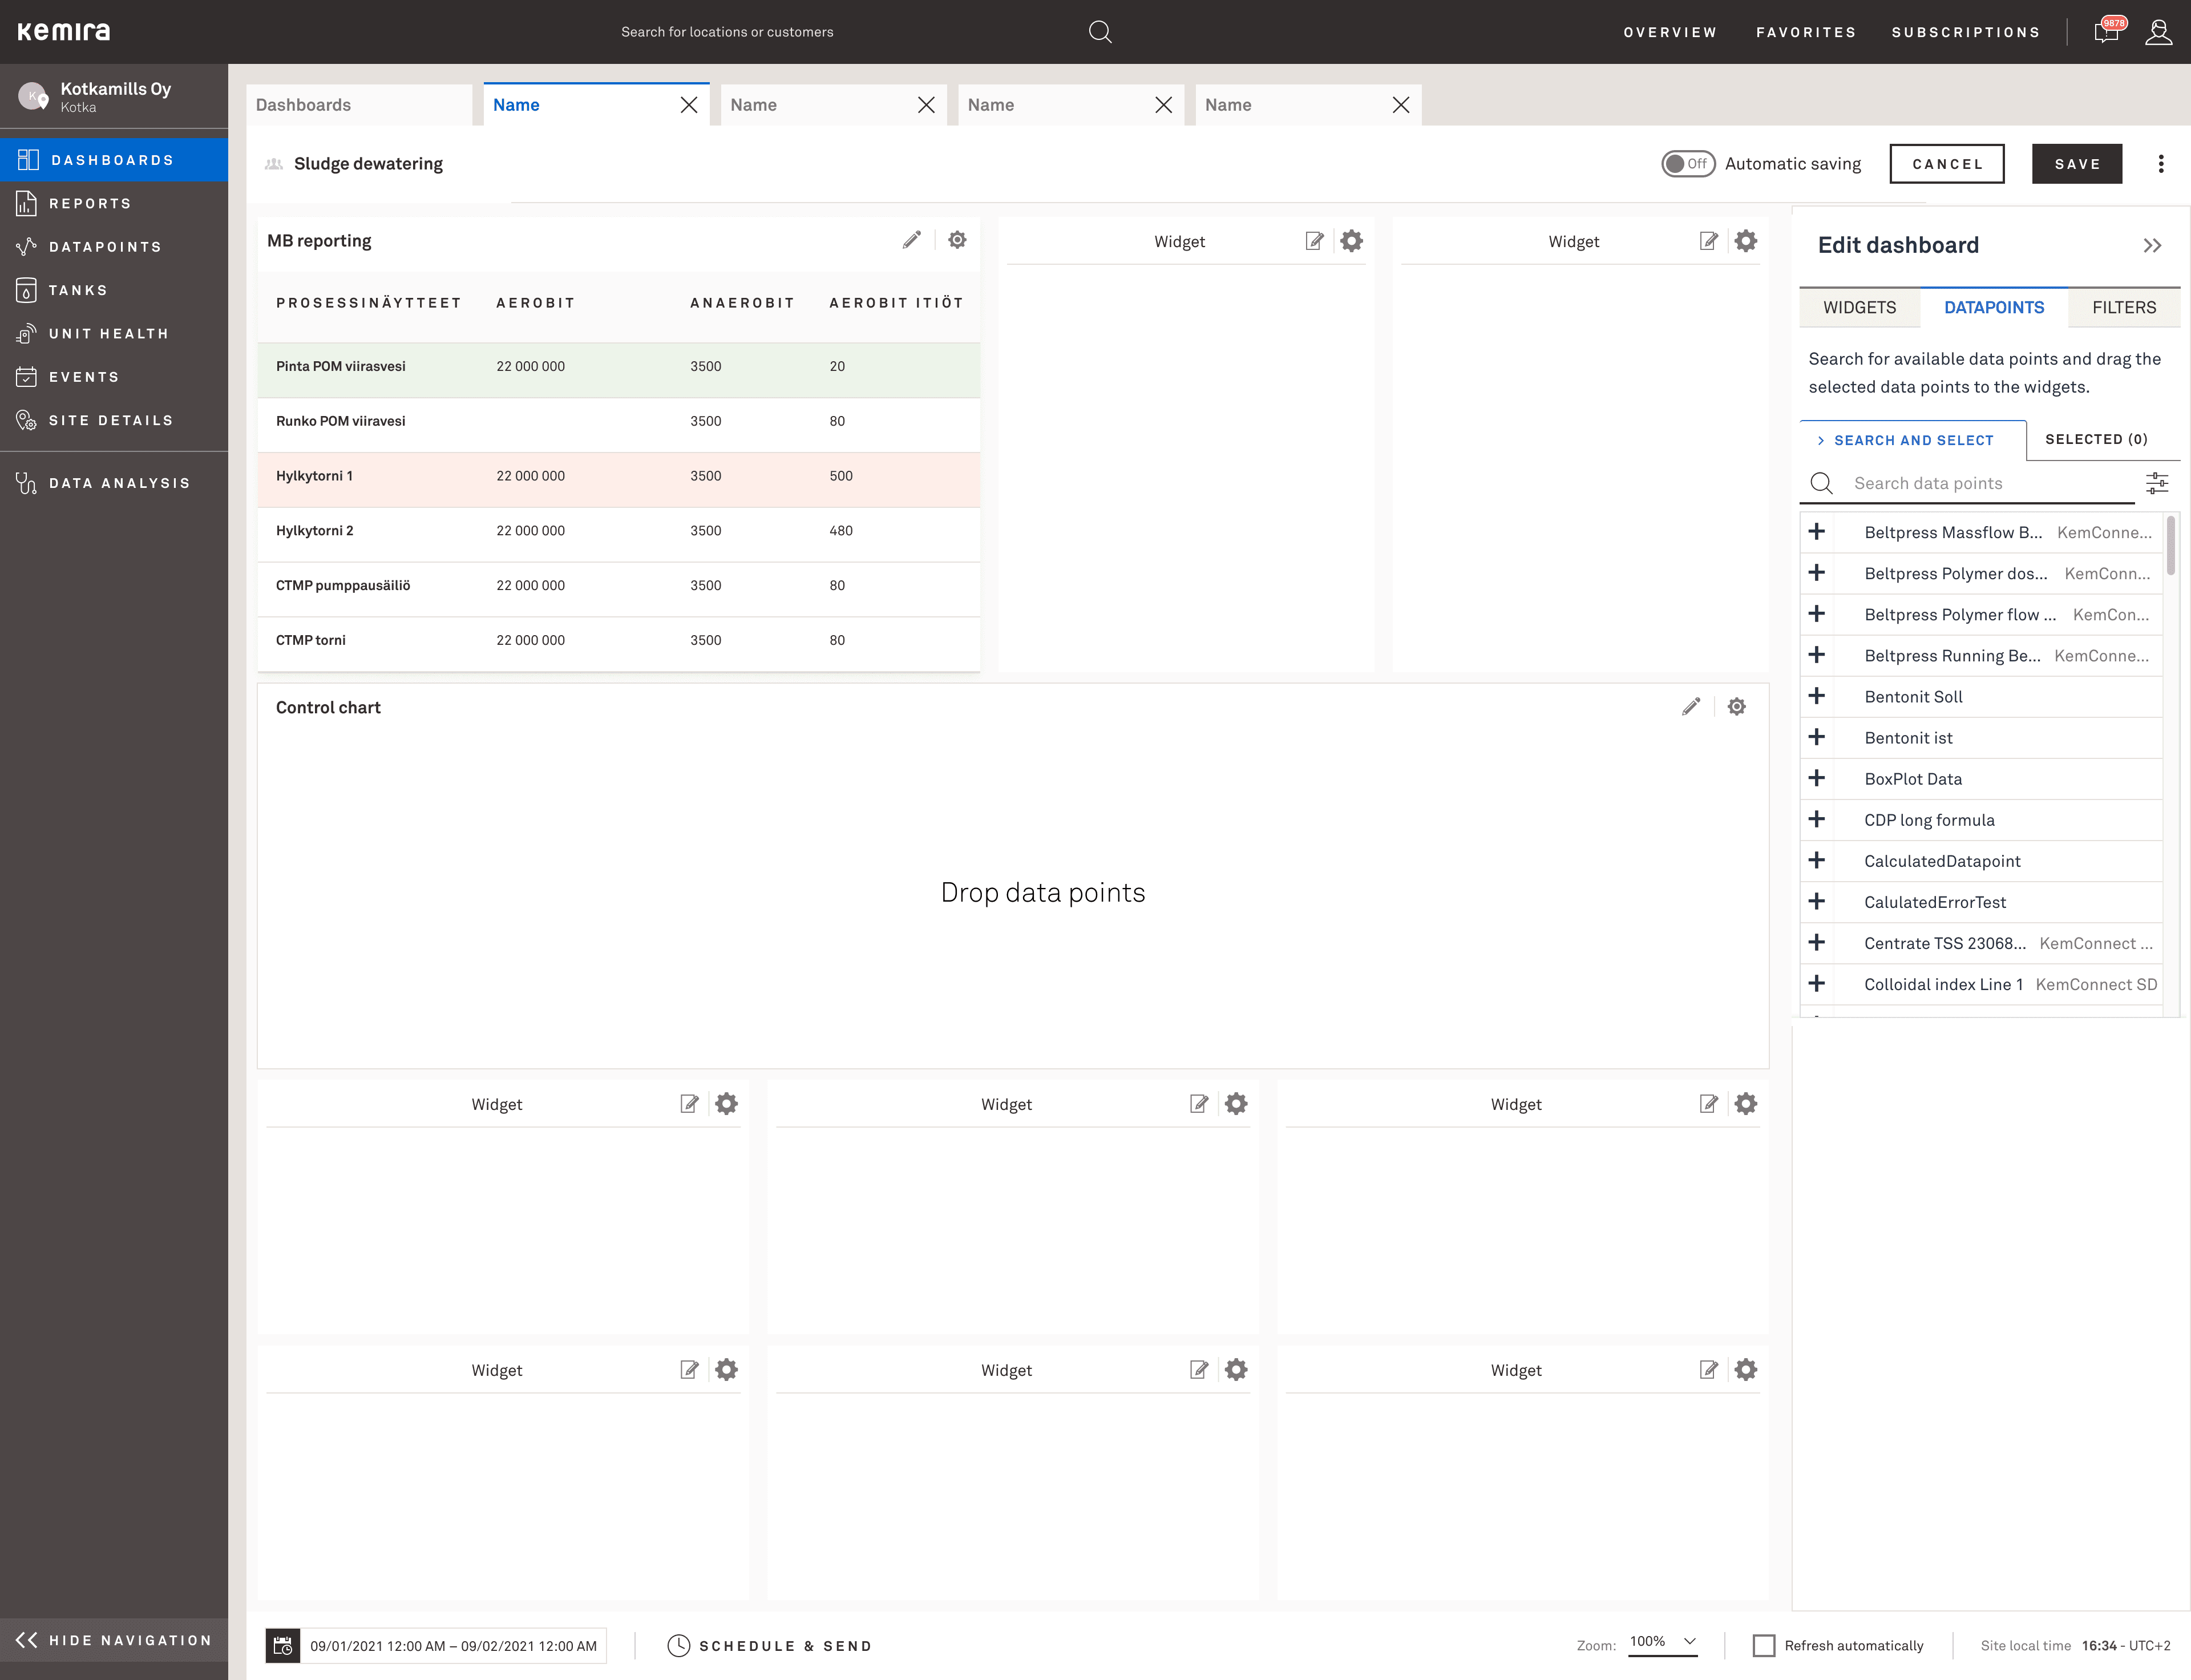
Task: Edit MB reporting title using pencil icon
Action: (911, 240)
